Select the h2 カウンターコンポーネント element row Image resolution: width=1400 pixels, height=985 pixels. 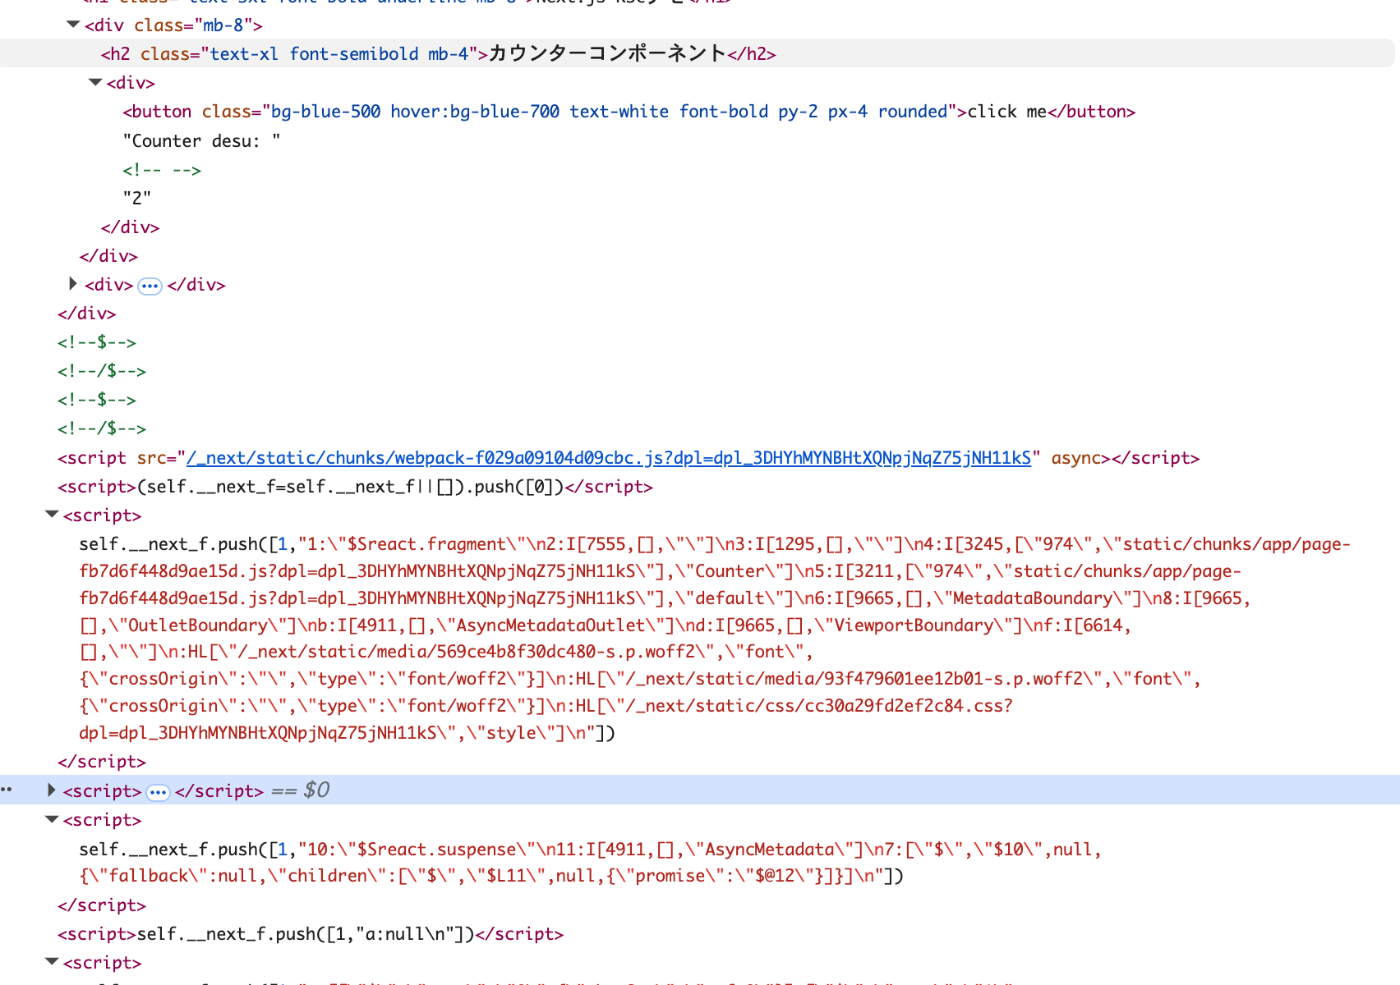tap(697, 53)
